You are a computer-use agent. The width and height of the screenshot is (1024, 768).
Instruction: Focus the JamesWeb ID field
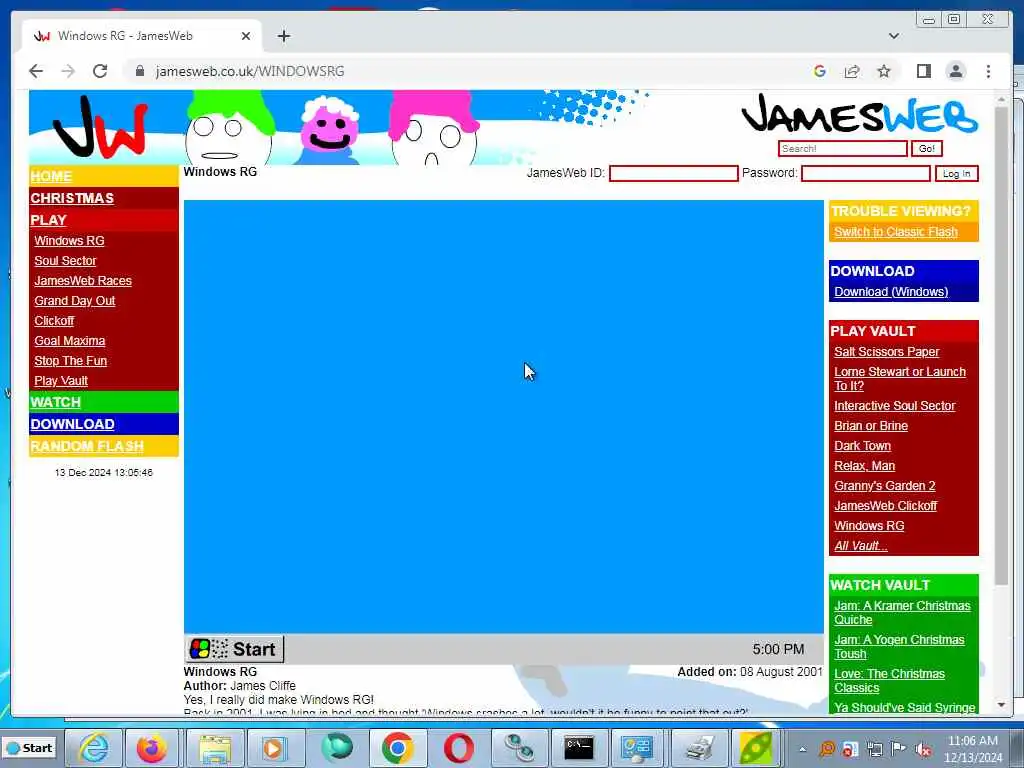click(673, 173)
